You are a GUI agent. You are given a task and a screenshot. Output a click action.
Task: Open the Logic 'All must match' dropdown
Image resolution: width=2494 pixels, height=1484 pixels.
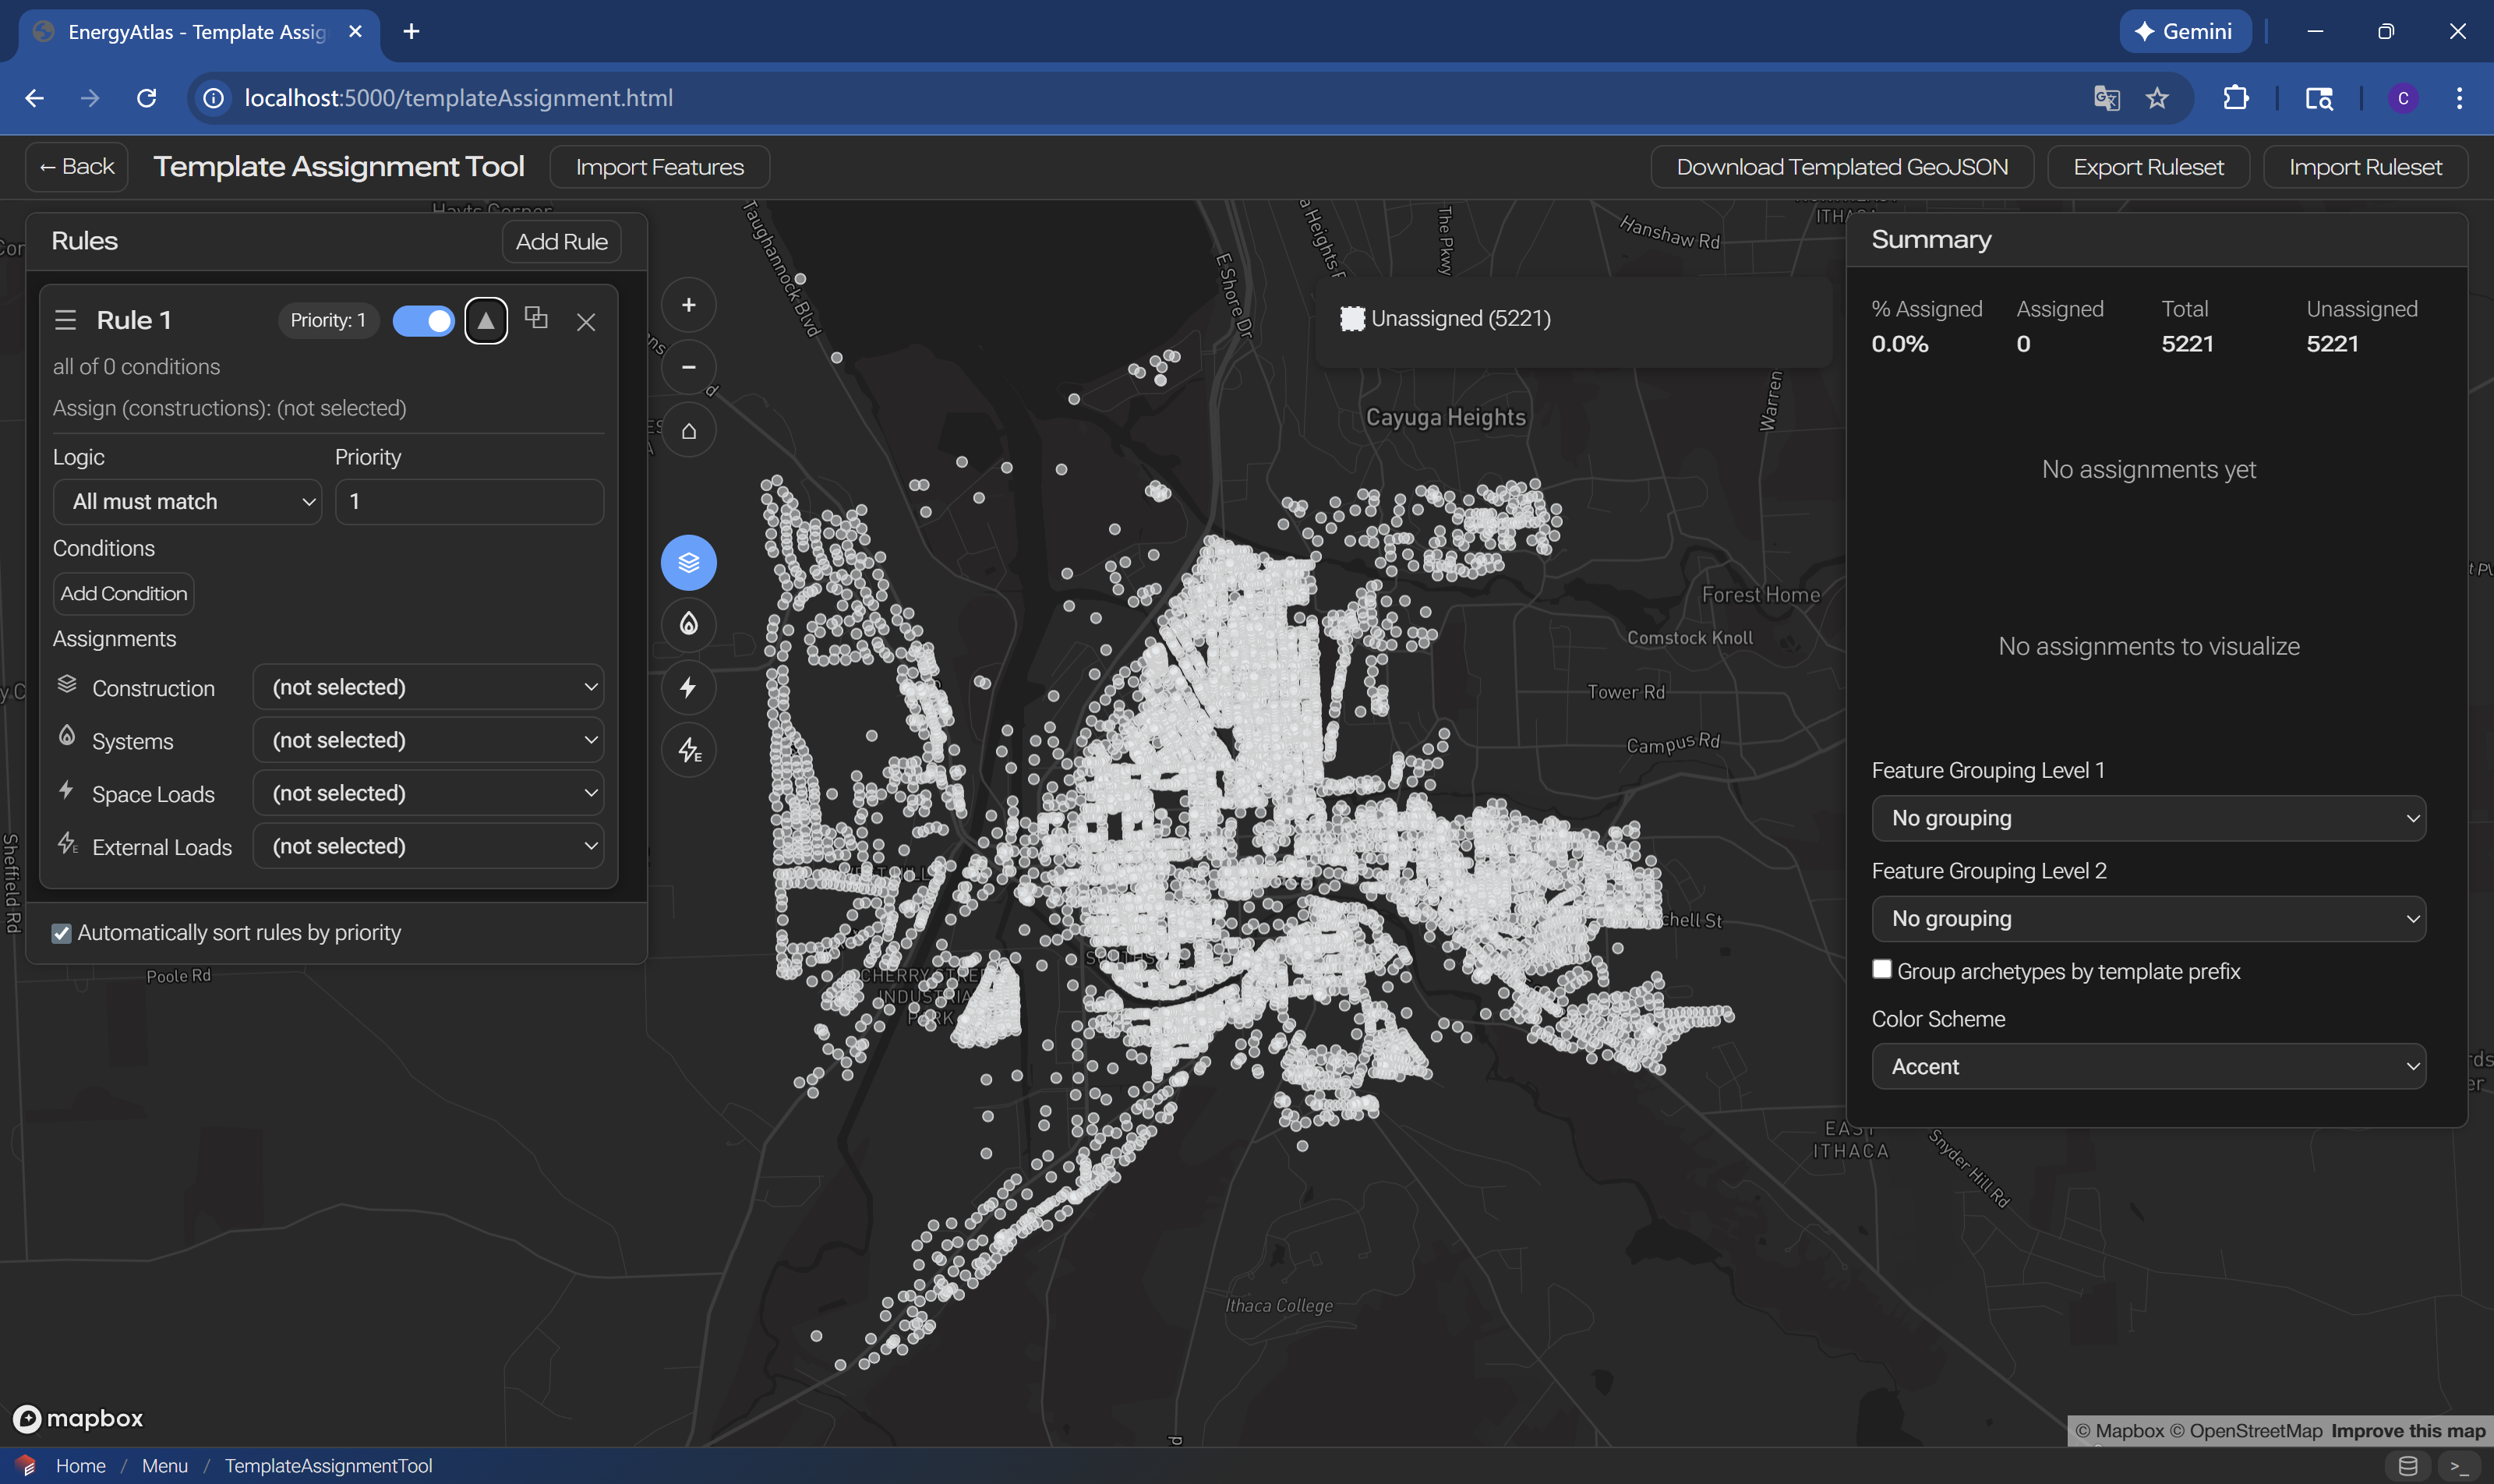click(x=187, y=501)
